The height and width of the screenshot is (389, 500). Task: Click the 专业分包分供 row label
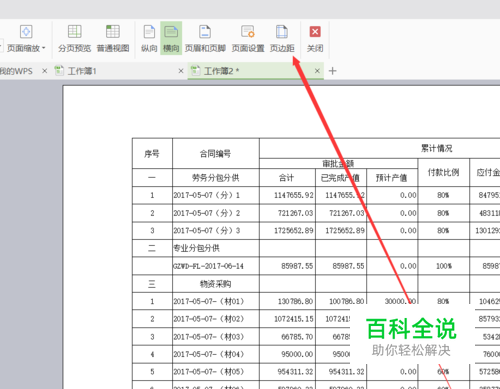(215, 248)
